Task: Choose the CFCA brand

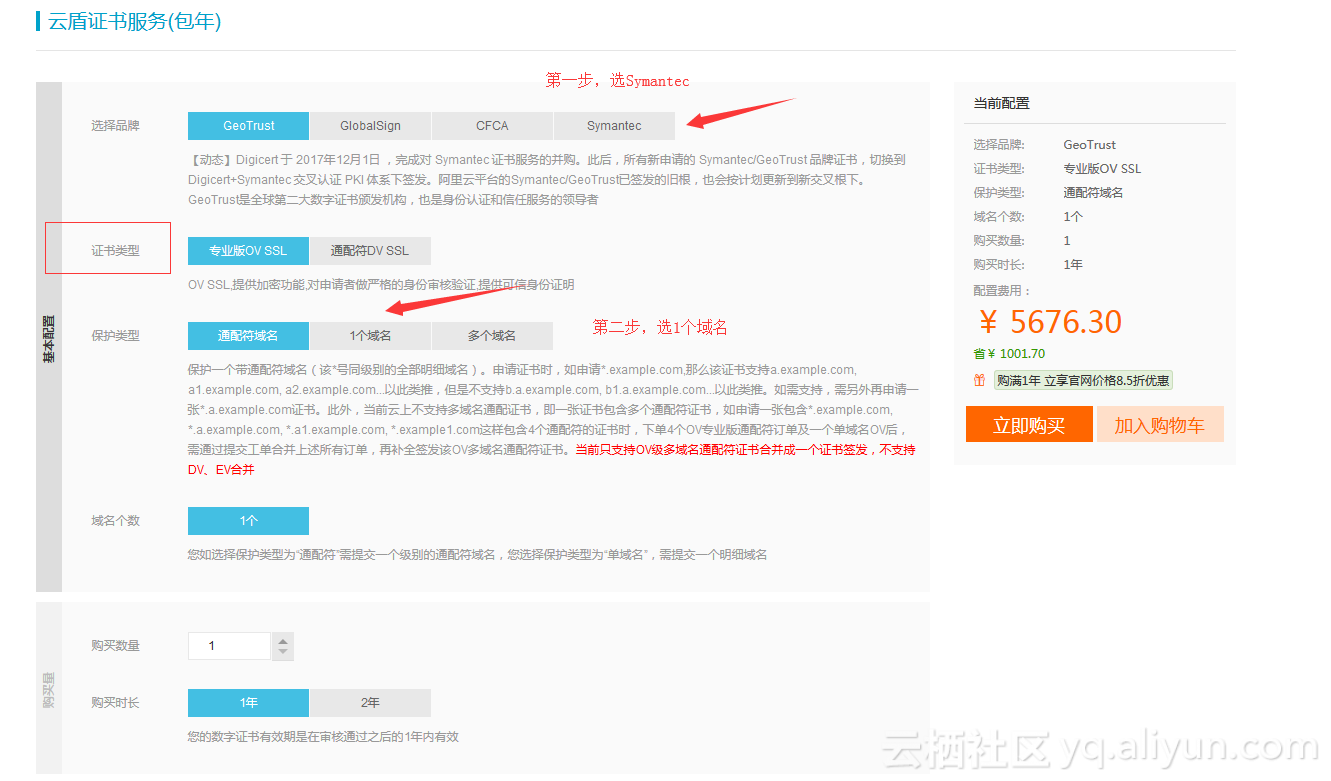Action: 492,126
